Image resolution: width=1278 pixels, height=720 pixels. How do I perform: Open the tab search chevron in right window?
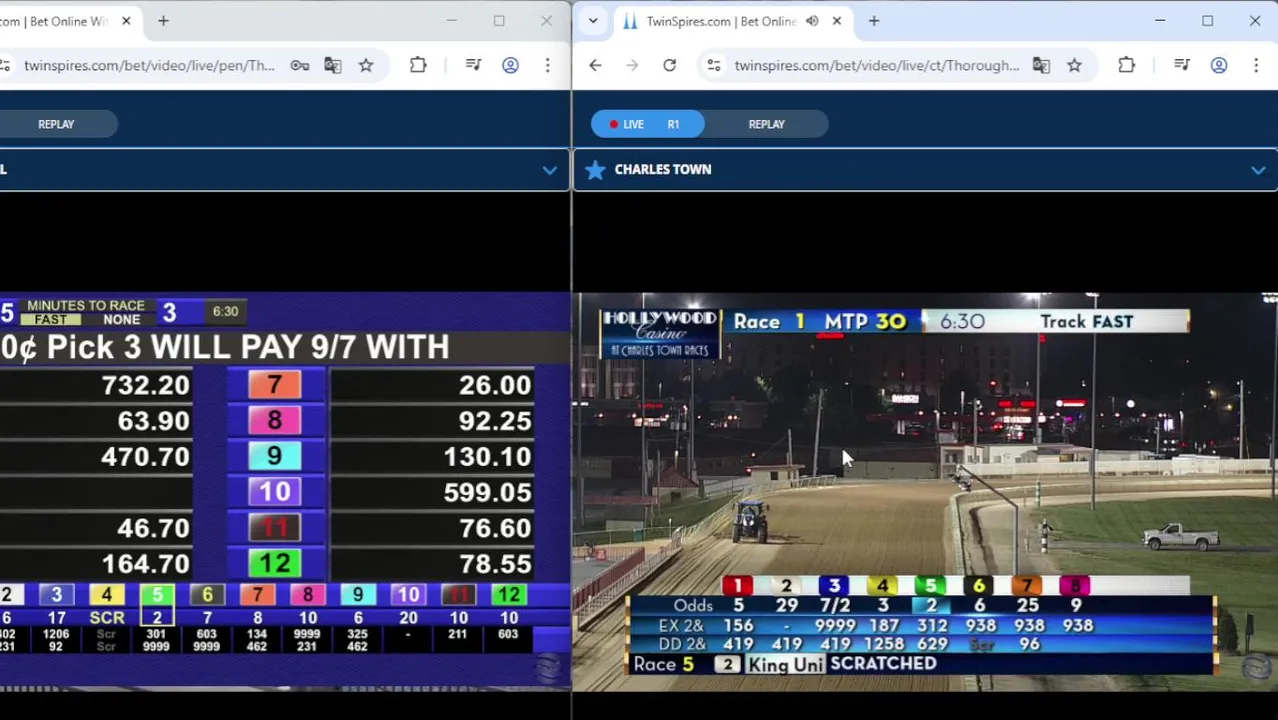coord(593,21)
